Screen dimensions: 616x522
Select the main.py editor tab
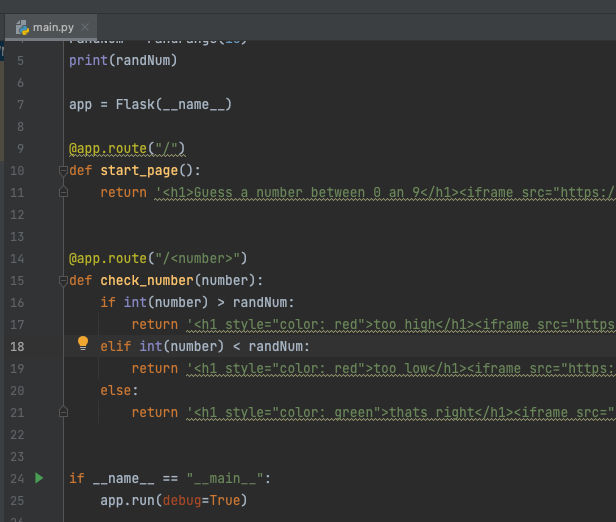pyautogui.click(x=51, y=27)
